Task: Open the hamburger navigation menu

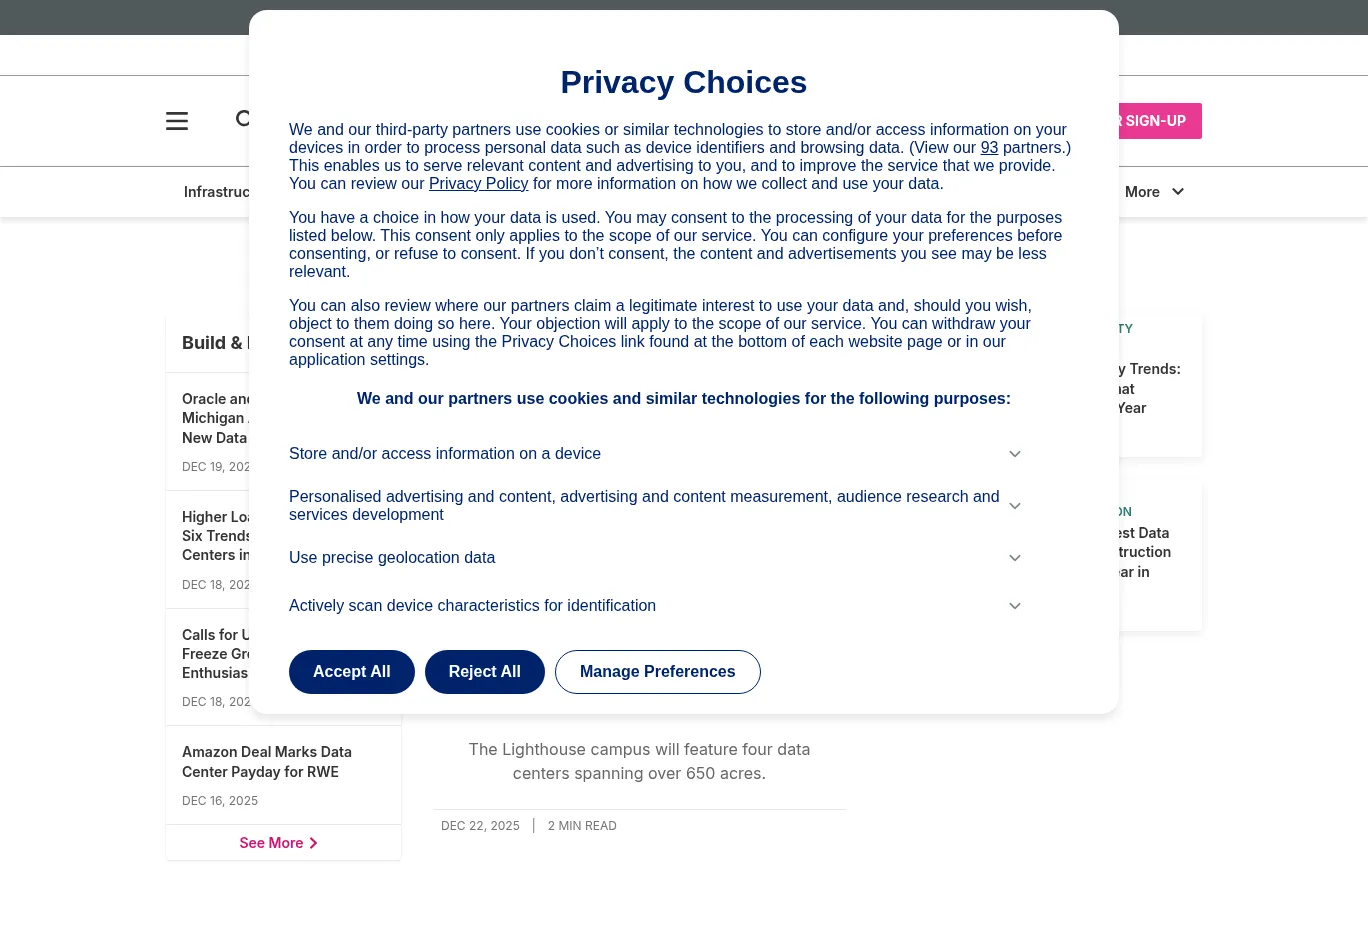Action: point(177,121)
